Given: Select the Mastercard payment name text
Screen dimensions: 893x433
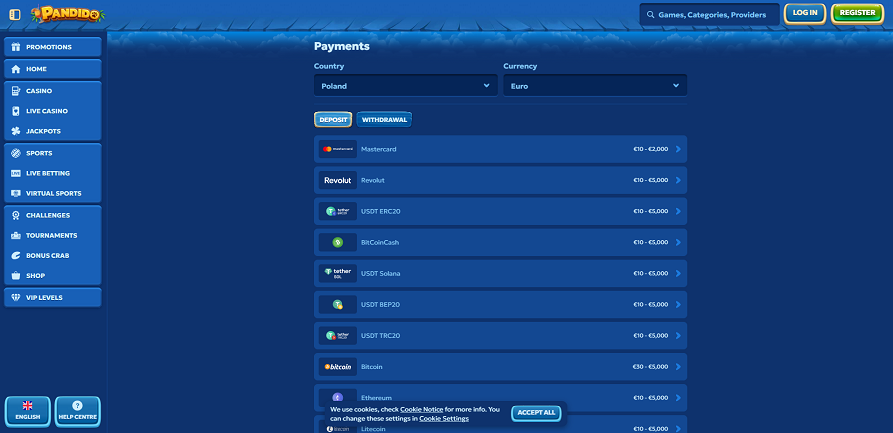Looking at the screenshot, I should [x=379, y=149].
